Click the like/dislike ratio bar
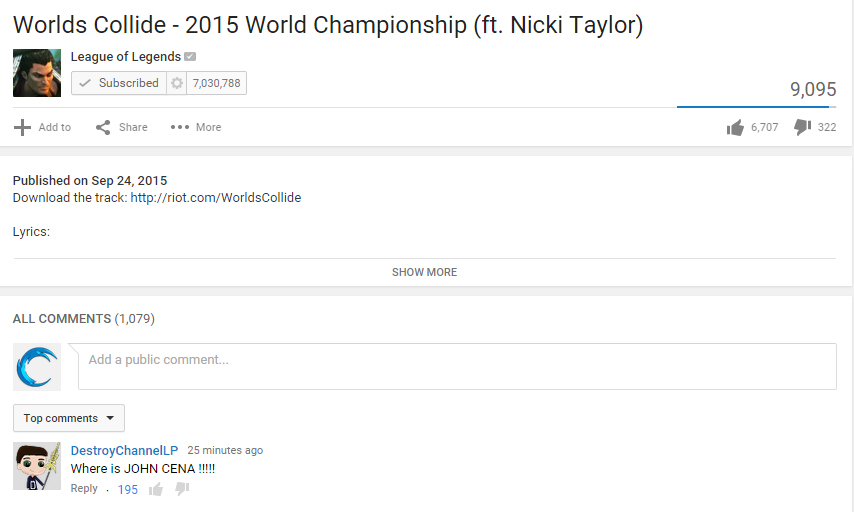Viewport: 854px width, 512px height. pos(756,107)
